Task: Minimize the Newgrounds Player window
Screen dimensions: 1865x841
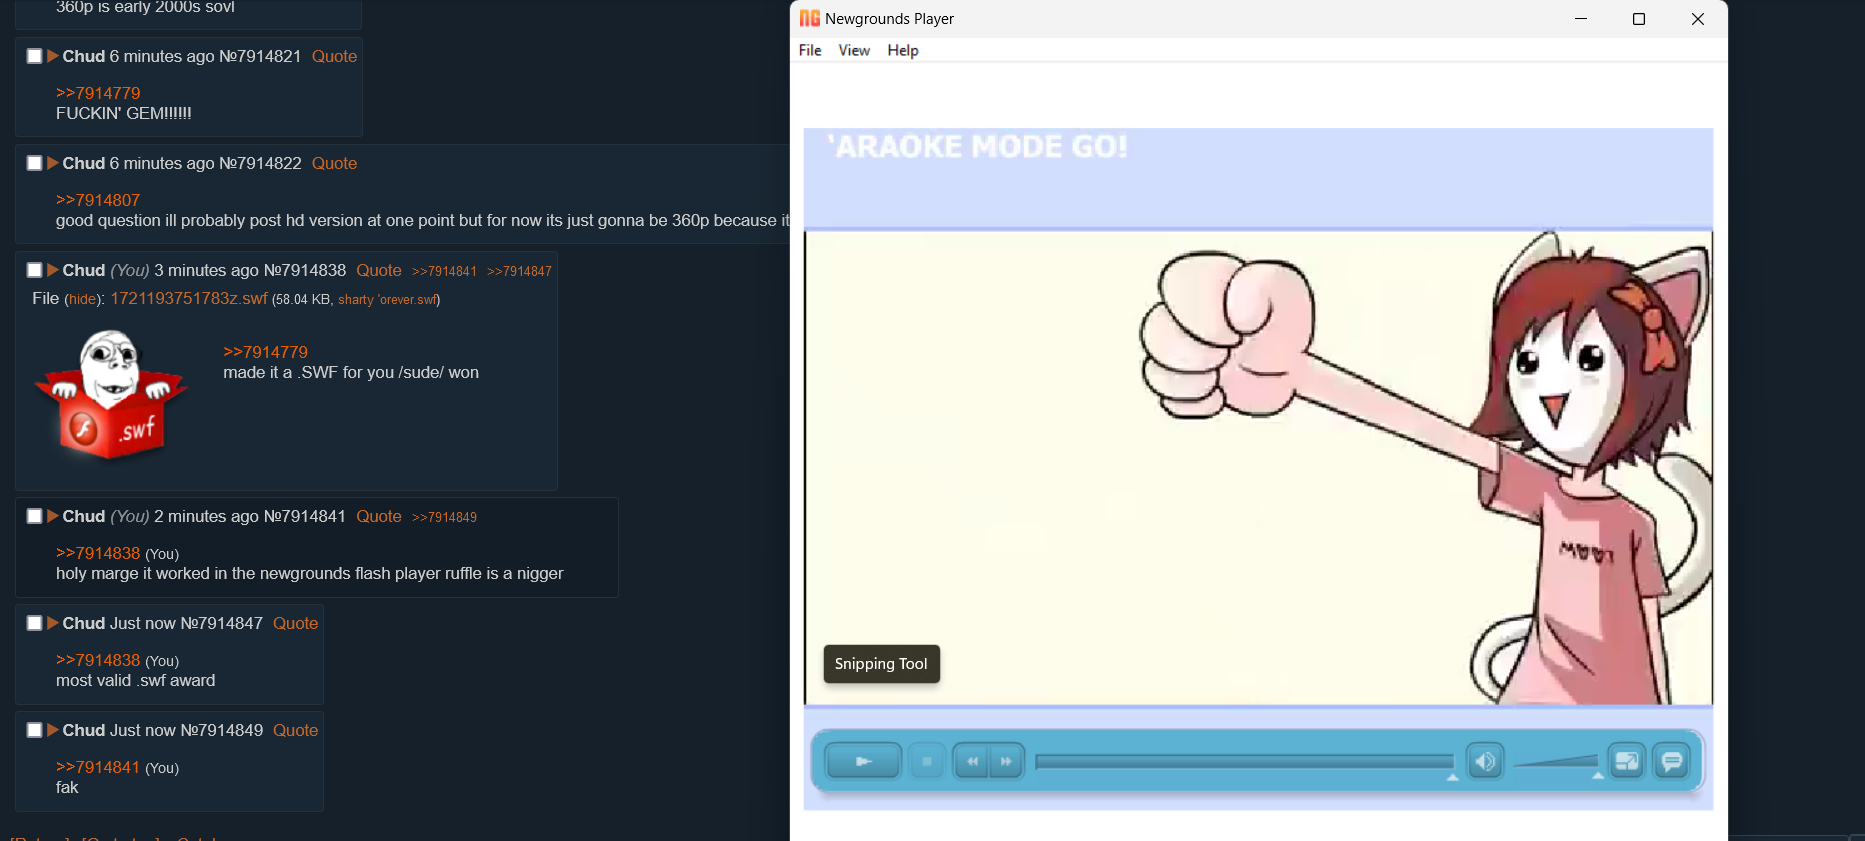Action: click(x=1581, y=18)
